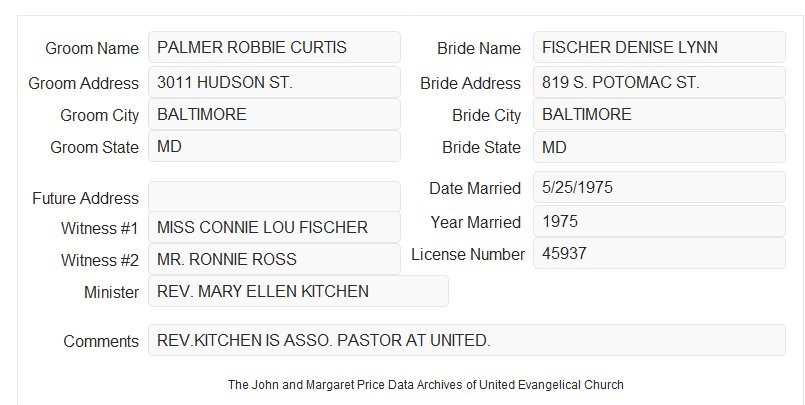Click the Bride State field
The height and width of the screenshot is (405, 805).
coord(659,147)
